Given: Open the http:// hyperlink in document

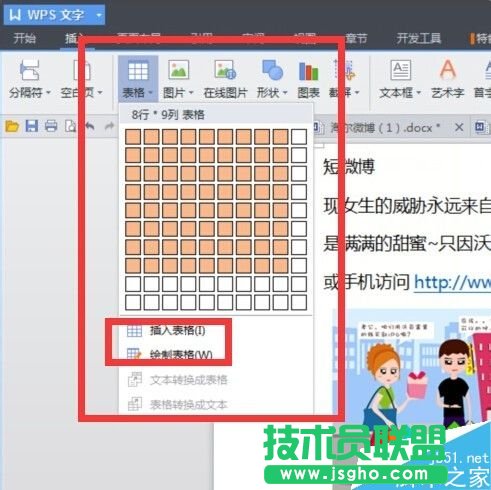Looking at the screenshot, I should point(452,282).
